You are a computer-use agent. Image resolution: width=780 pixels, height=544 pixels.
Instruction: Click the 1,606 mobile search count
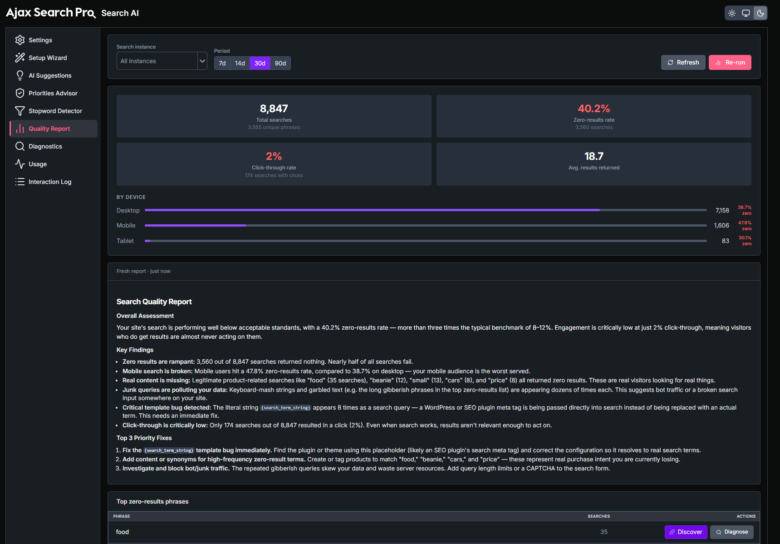[x=721, y=226]
